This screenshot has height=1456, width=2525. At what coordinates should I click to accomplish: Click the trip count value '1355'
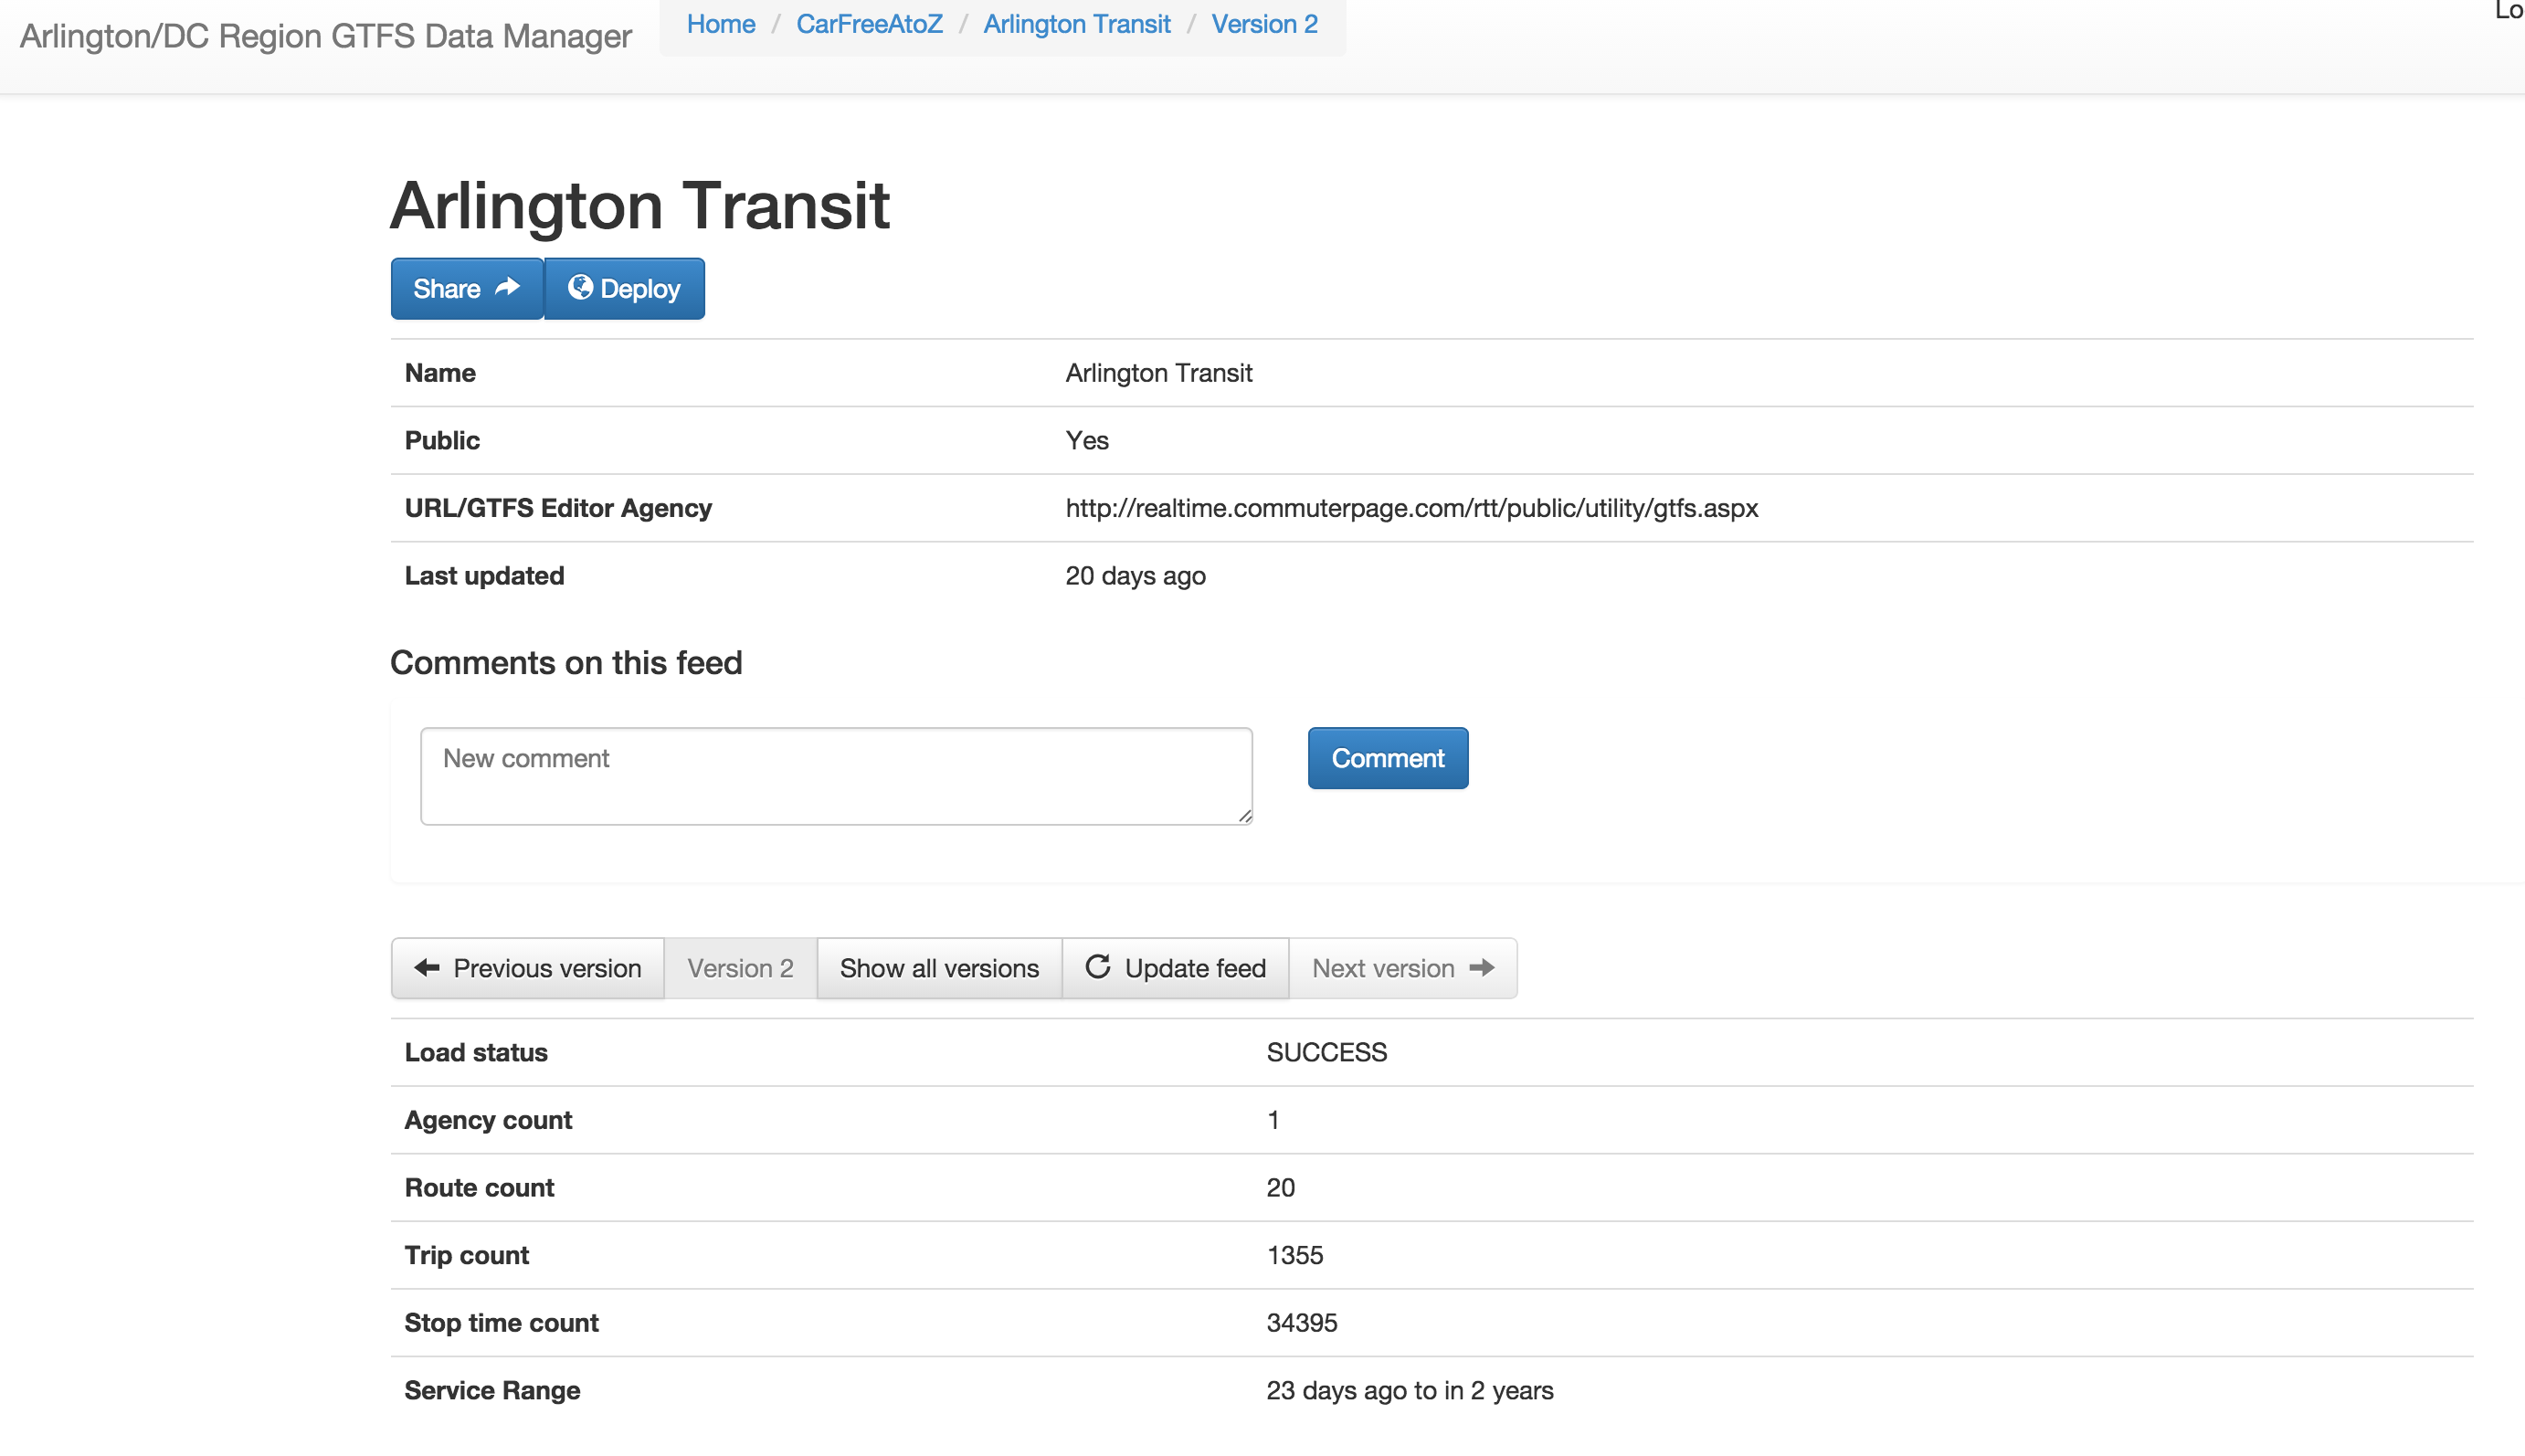1294,1256
